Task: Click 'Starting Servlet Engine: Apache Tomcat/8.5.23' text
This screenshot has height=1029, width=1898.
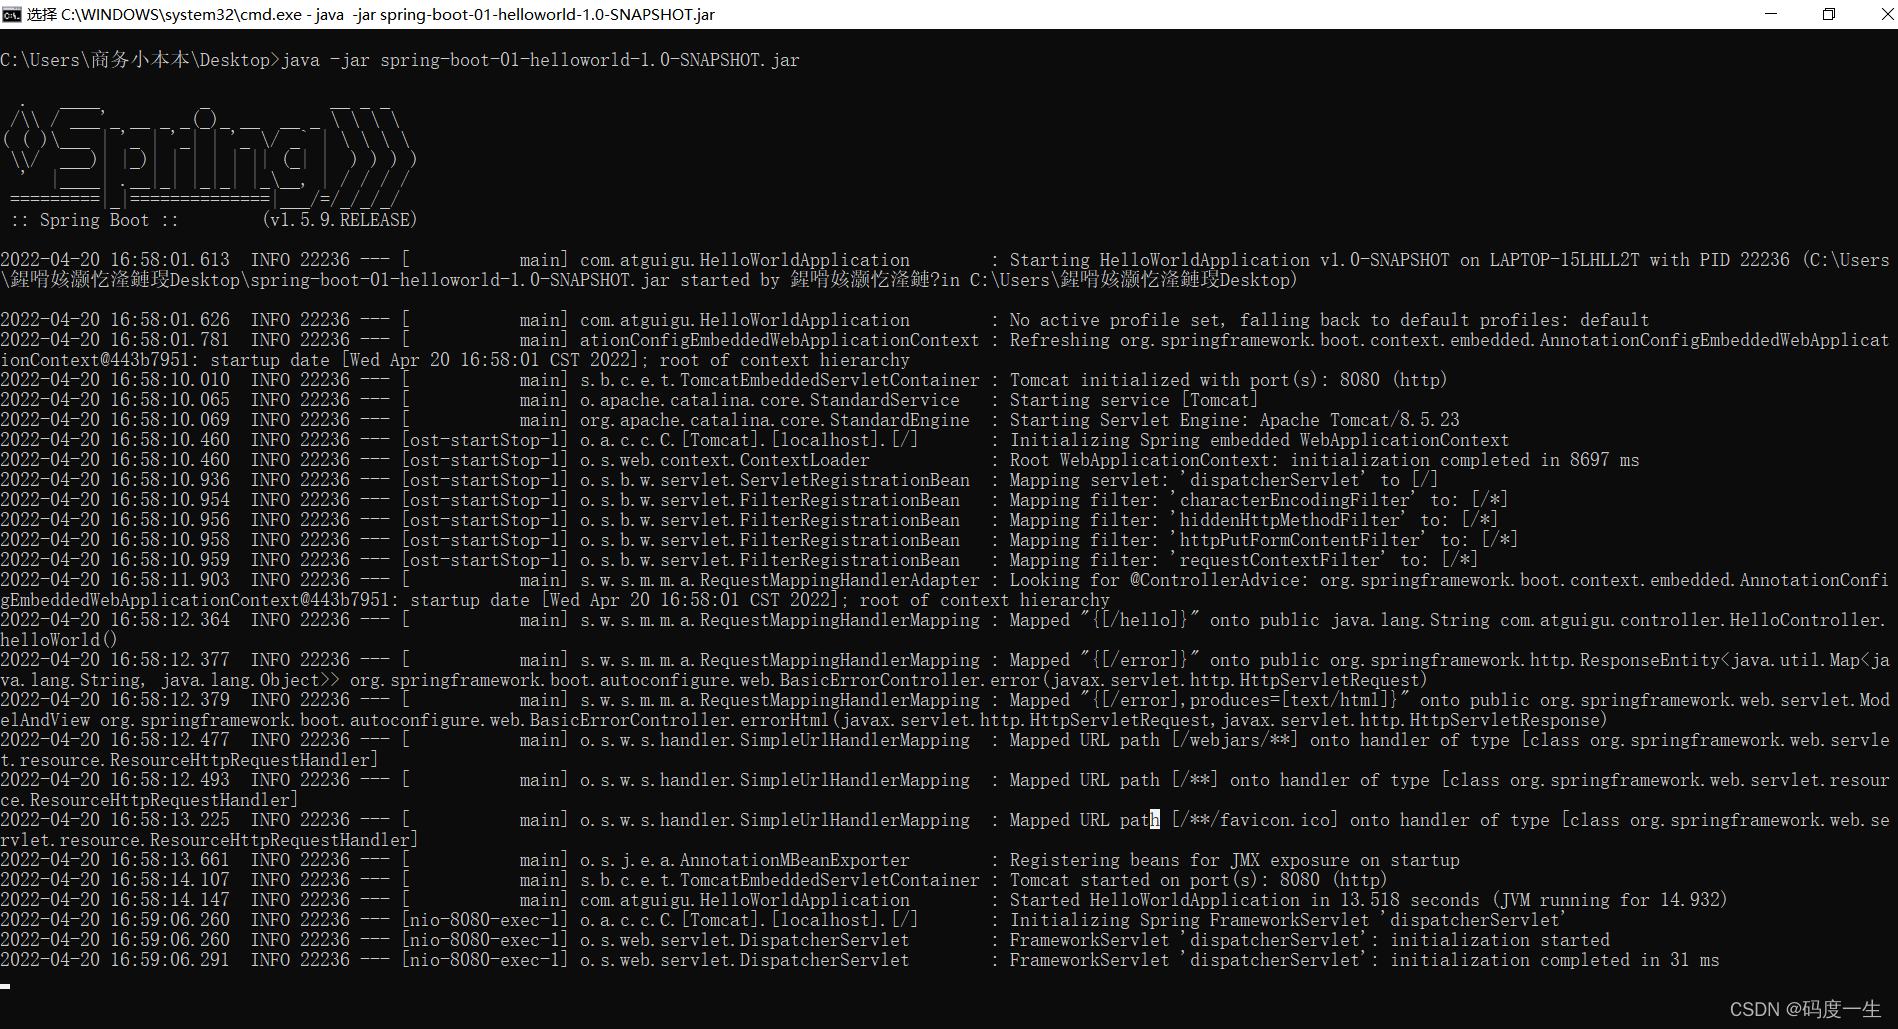Action: tap(1234, 420)
